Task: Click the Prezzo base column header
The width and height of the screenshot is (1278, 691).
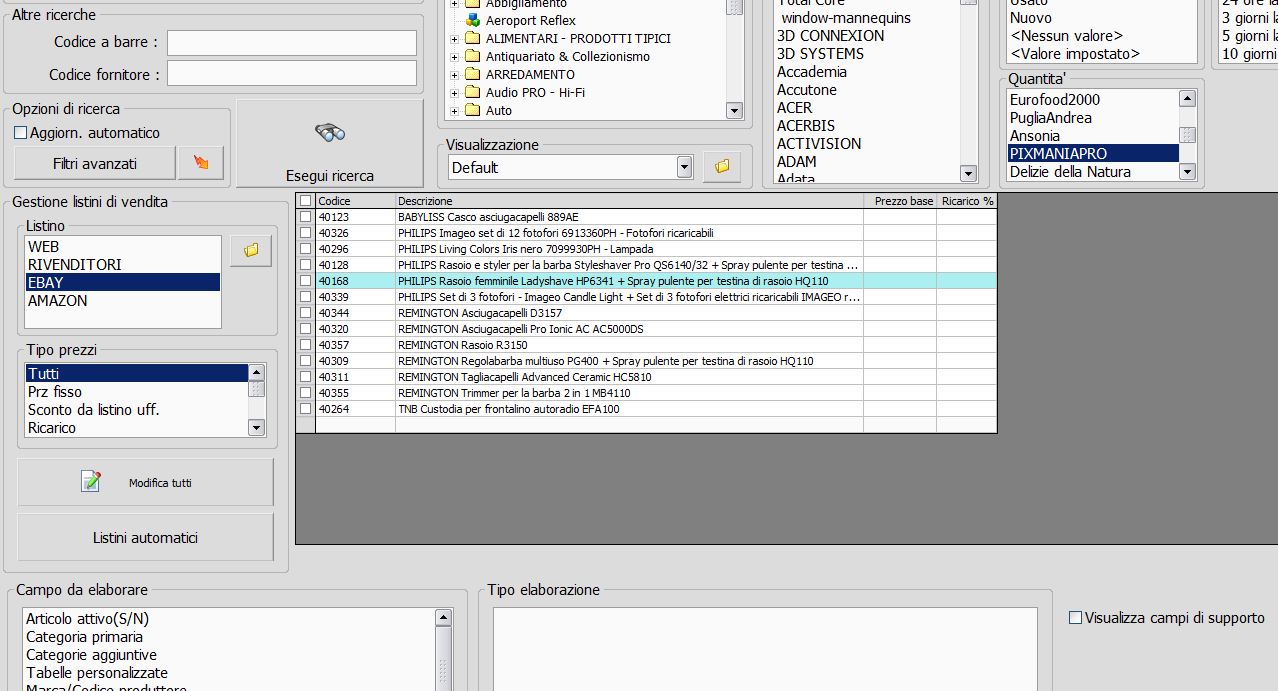Action: coord(900,201)
